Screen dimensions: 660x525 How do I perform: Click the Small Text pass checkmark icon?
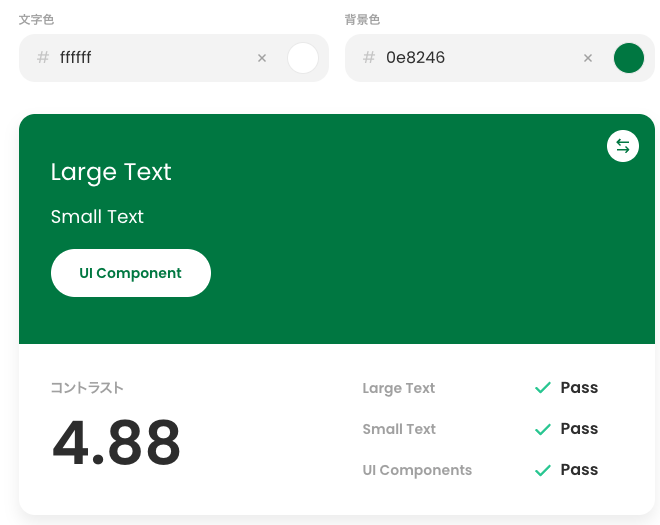[543, 429]
